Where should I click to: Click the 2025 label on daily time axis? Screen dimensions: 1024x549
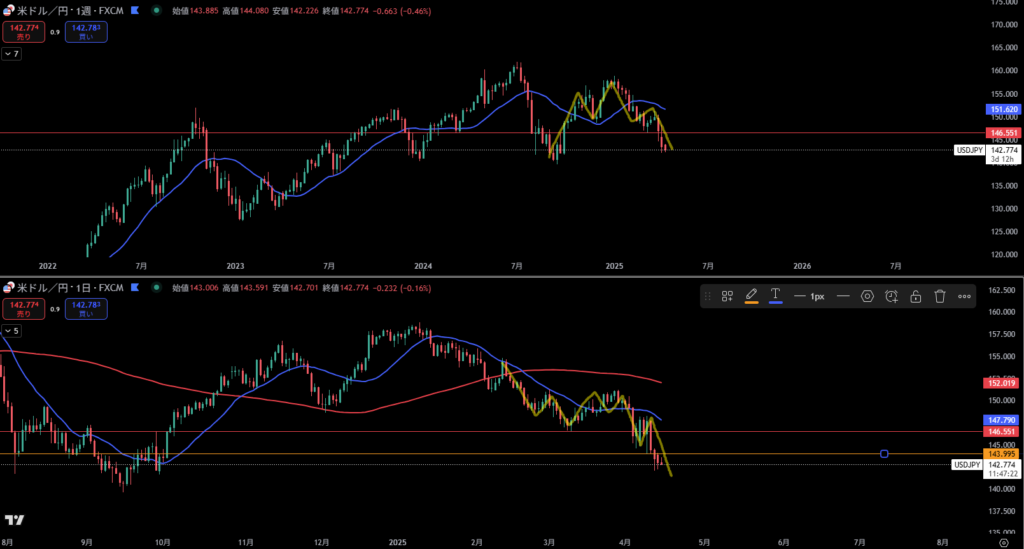[398, 542]
